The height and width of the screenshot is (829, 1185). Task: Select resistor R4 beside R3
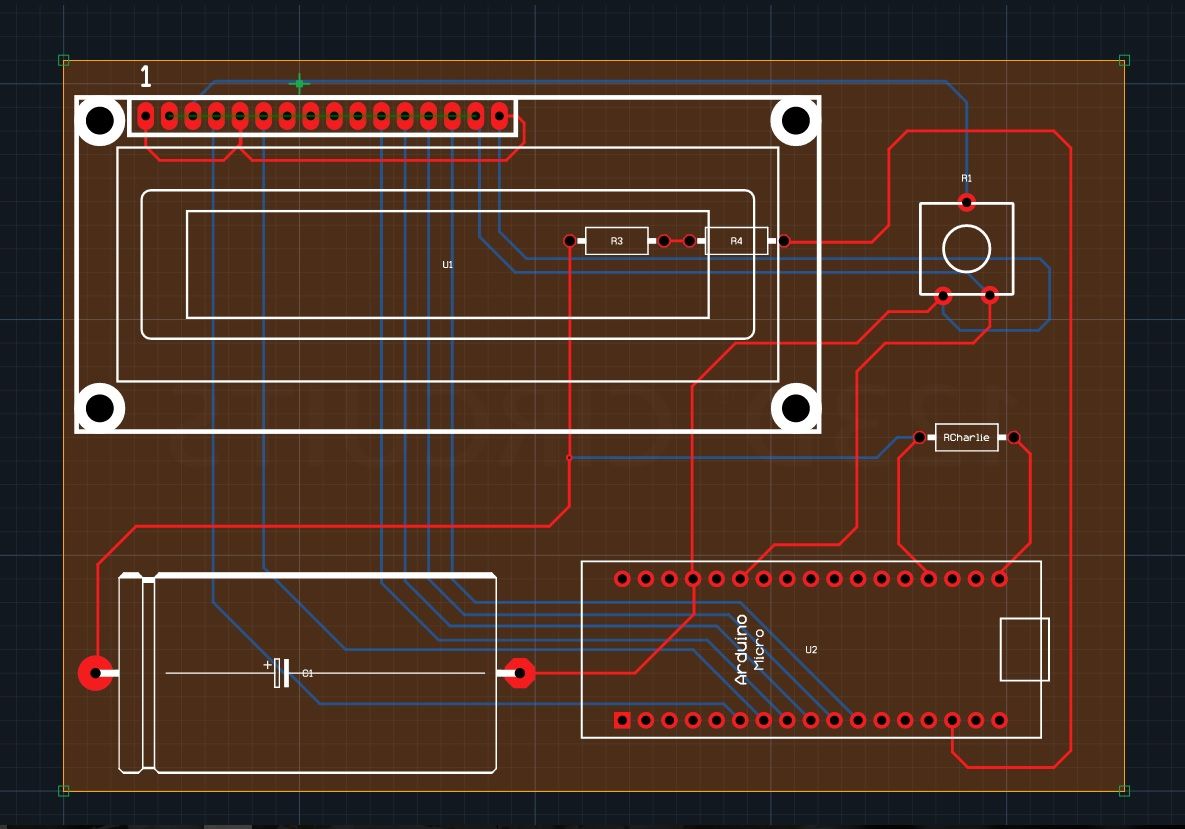point(739,240)
